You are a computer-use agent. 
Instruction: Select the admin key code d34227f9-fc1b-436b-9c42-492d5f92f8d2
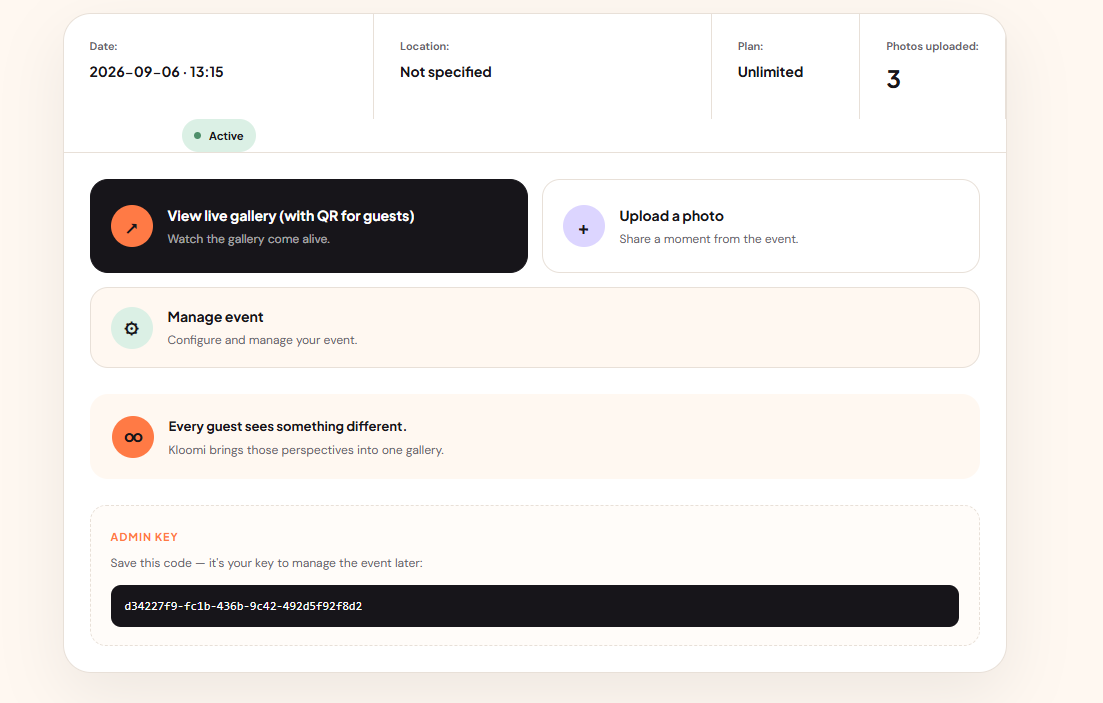(x=243, y=606)
